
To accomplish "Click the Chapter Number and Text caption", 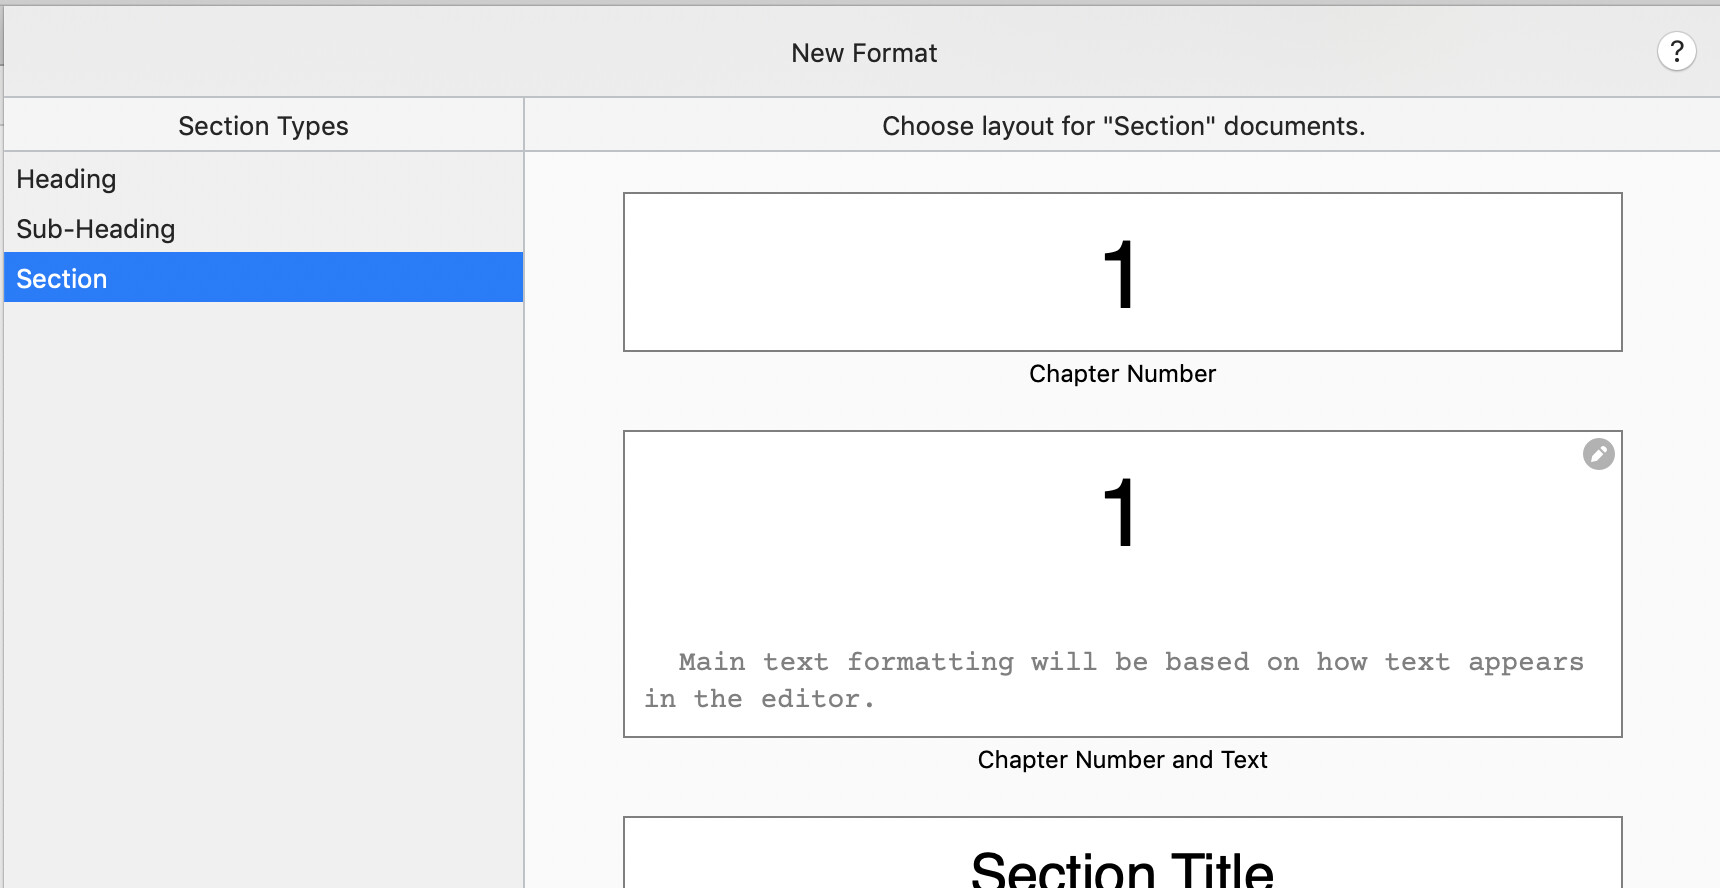I will coord(1122,760).
